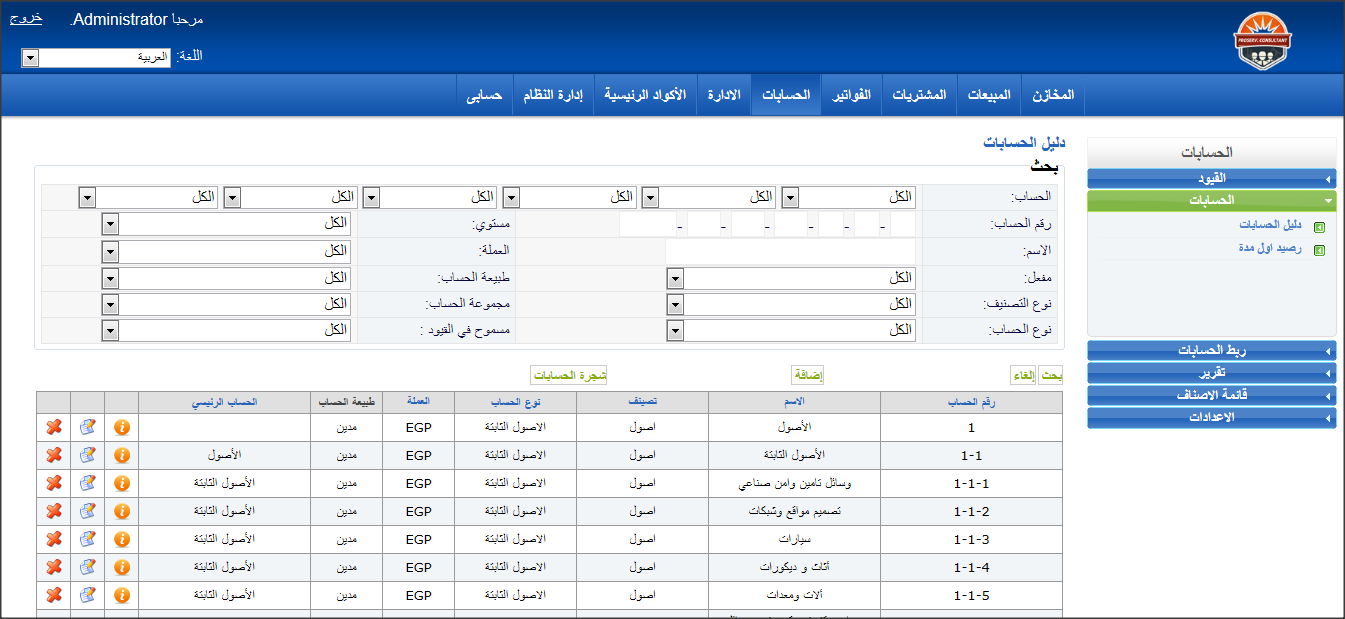Click the الاسم text input field
Screen dimensions: 1345x619
(790, 251)
